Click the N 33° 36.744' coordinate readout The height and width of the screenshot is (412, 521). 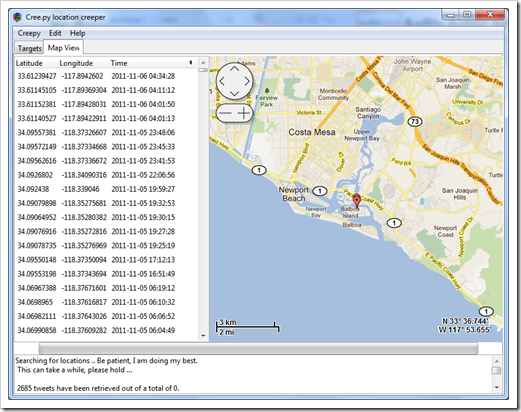point(465,321)
